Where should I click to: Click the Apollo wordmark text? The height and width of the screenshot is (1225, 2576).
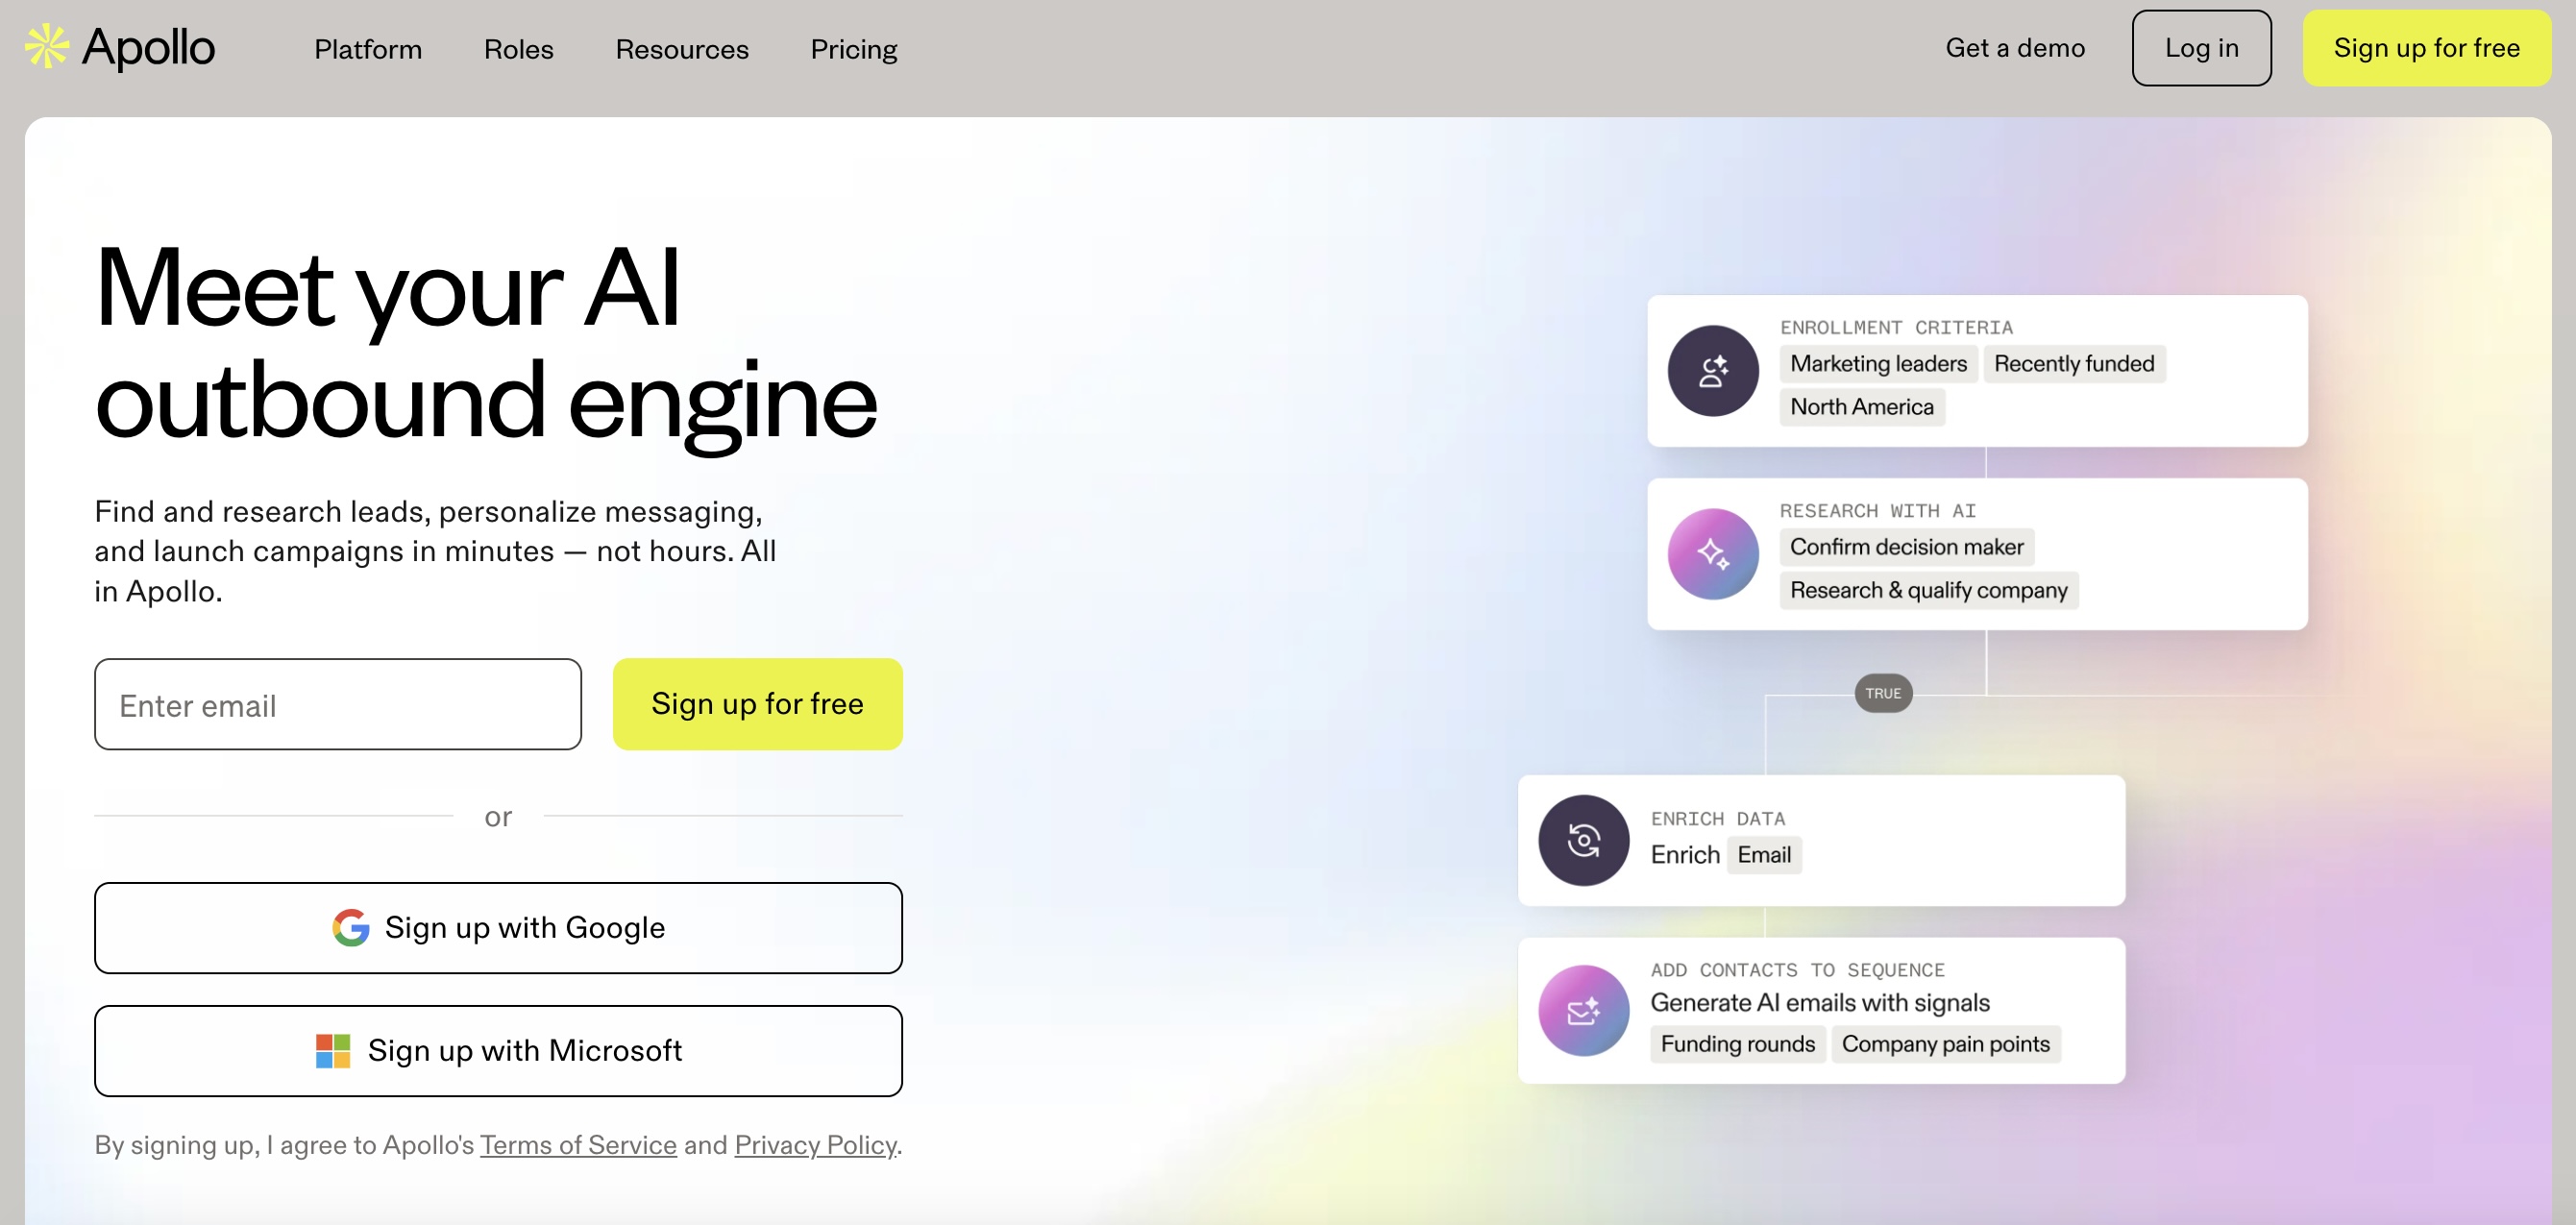(148, 47)
